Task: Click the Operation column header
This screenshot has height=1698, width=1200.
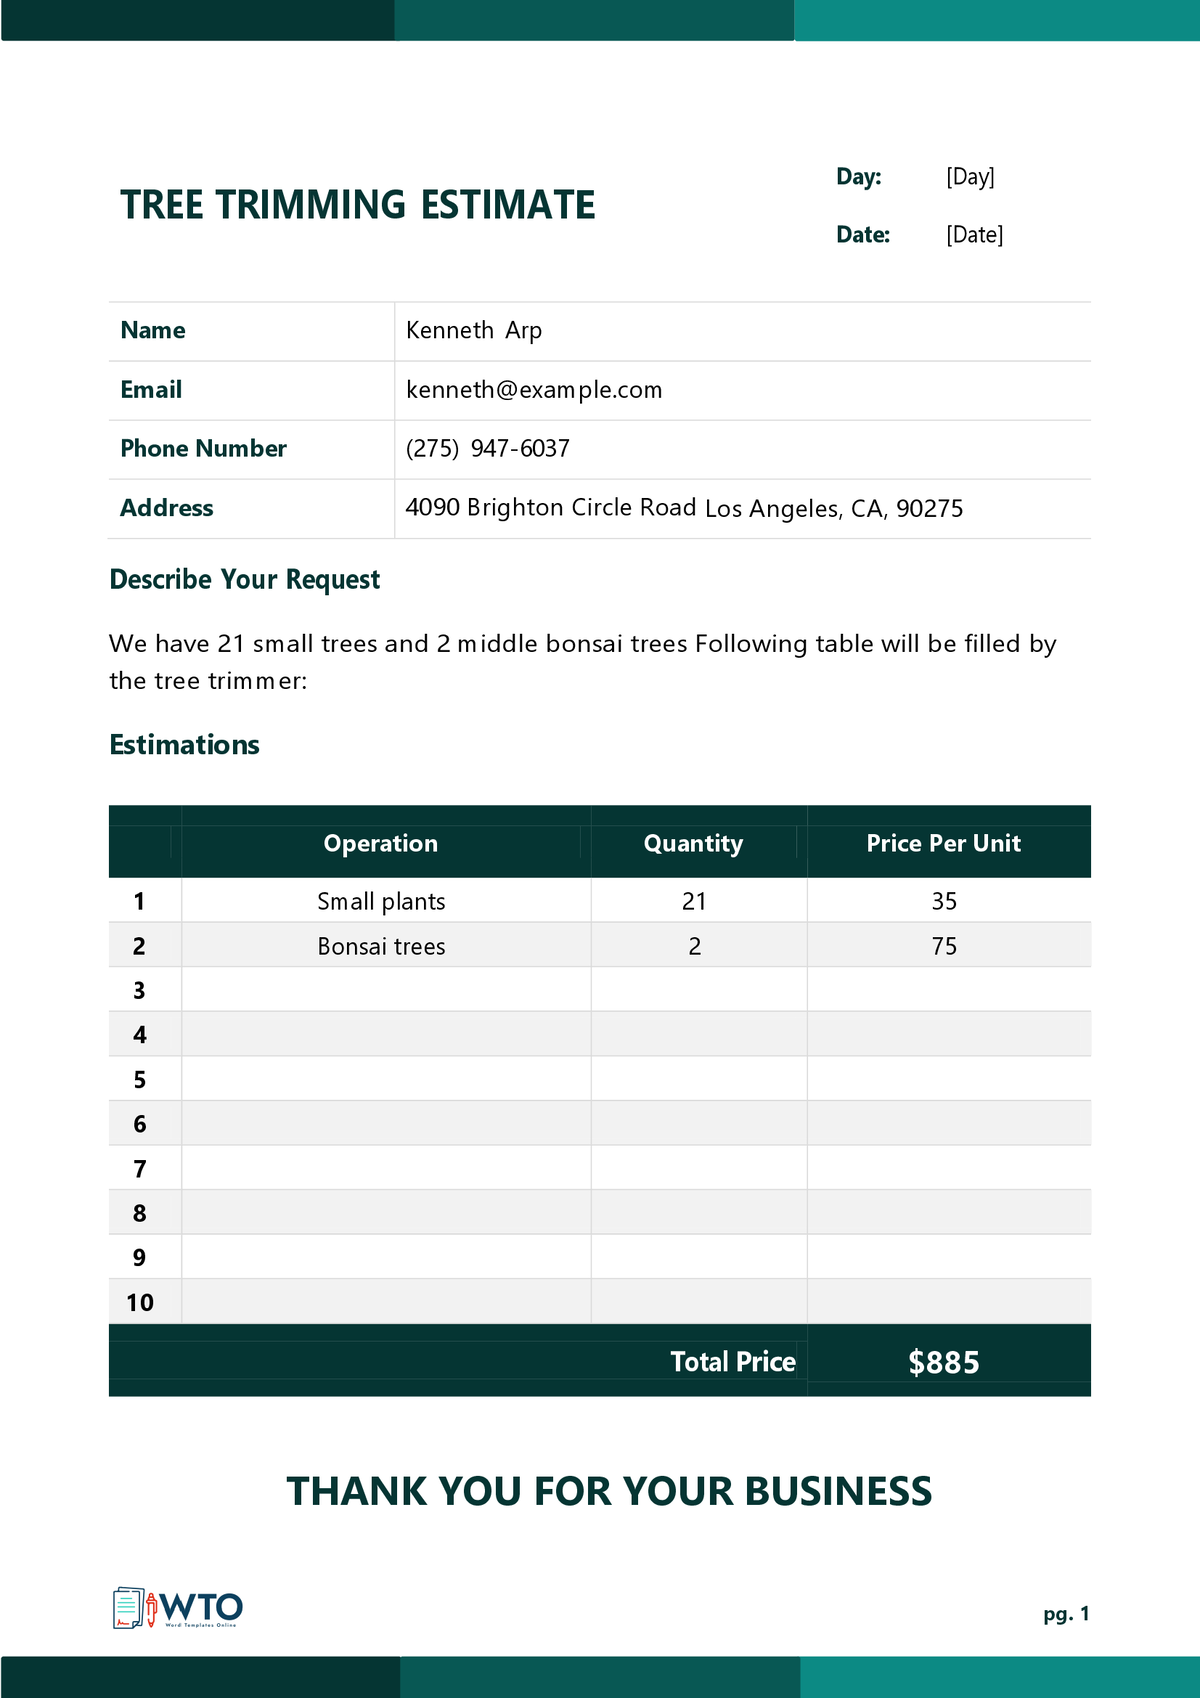Action: click(x=381, y=843)
